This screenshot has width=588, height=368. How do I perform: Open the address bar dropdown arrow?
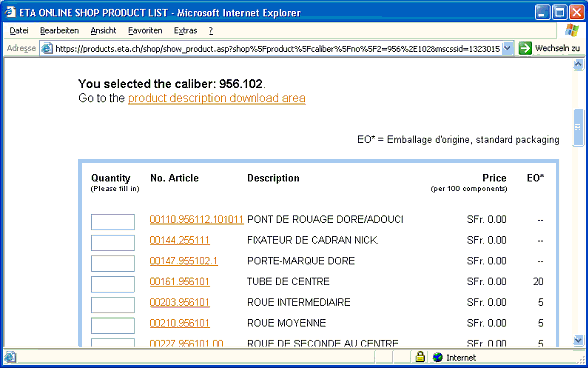pos(507,48)
